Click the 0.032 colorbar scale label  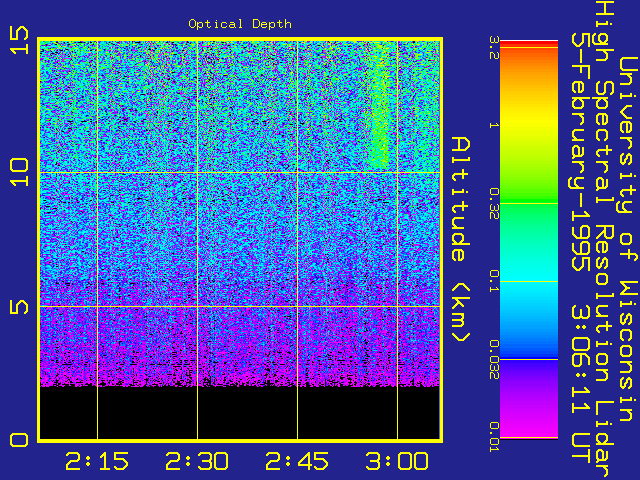pos(494,359)
